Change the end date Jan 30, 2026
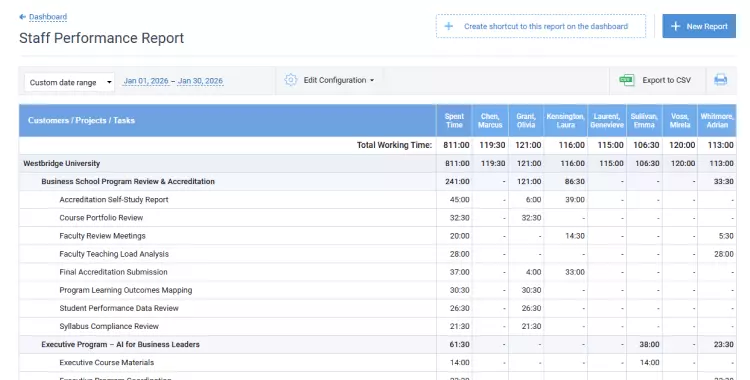This screenshot has width=750, height=380. [x=200, y=81]
